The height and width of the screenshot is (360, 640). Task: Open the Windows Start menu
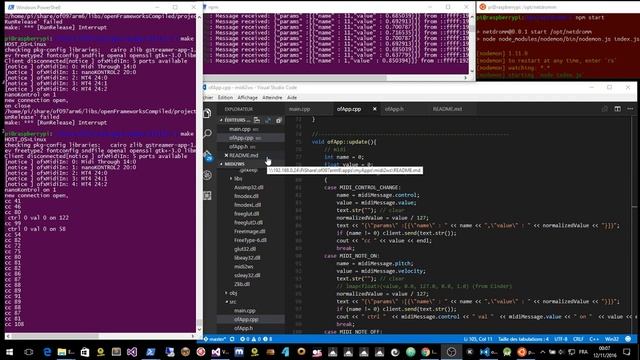coord(9,352)
